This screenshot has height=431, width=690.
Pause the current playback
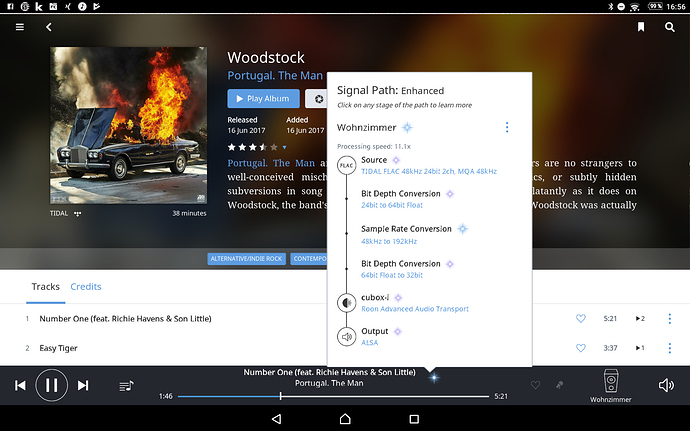[x=51, y=385]
